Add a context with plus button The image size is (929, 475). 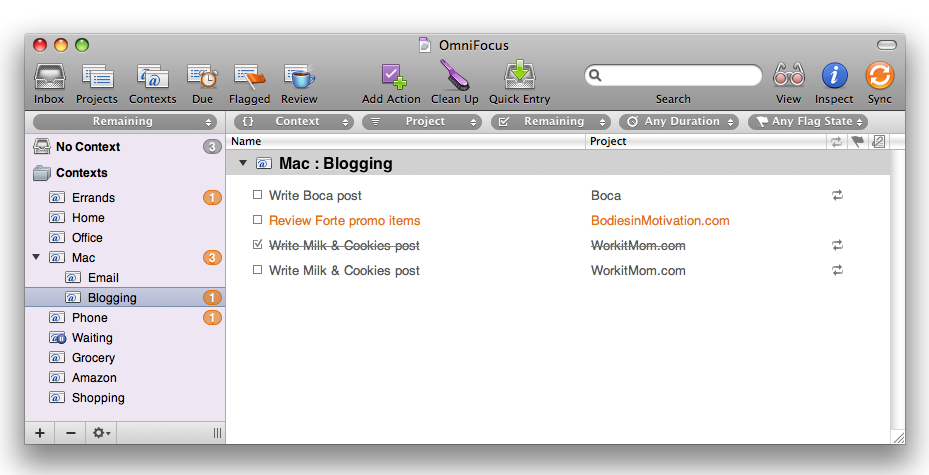point(40,433)
